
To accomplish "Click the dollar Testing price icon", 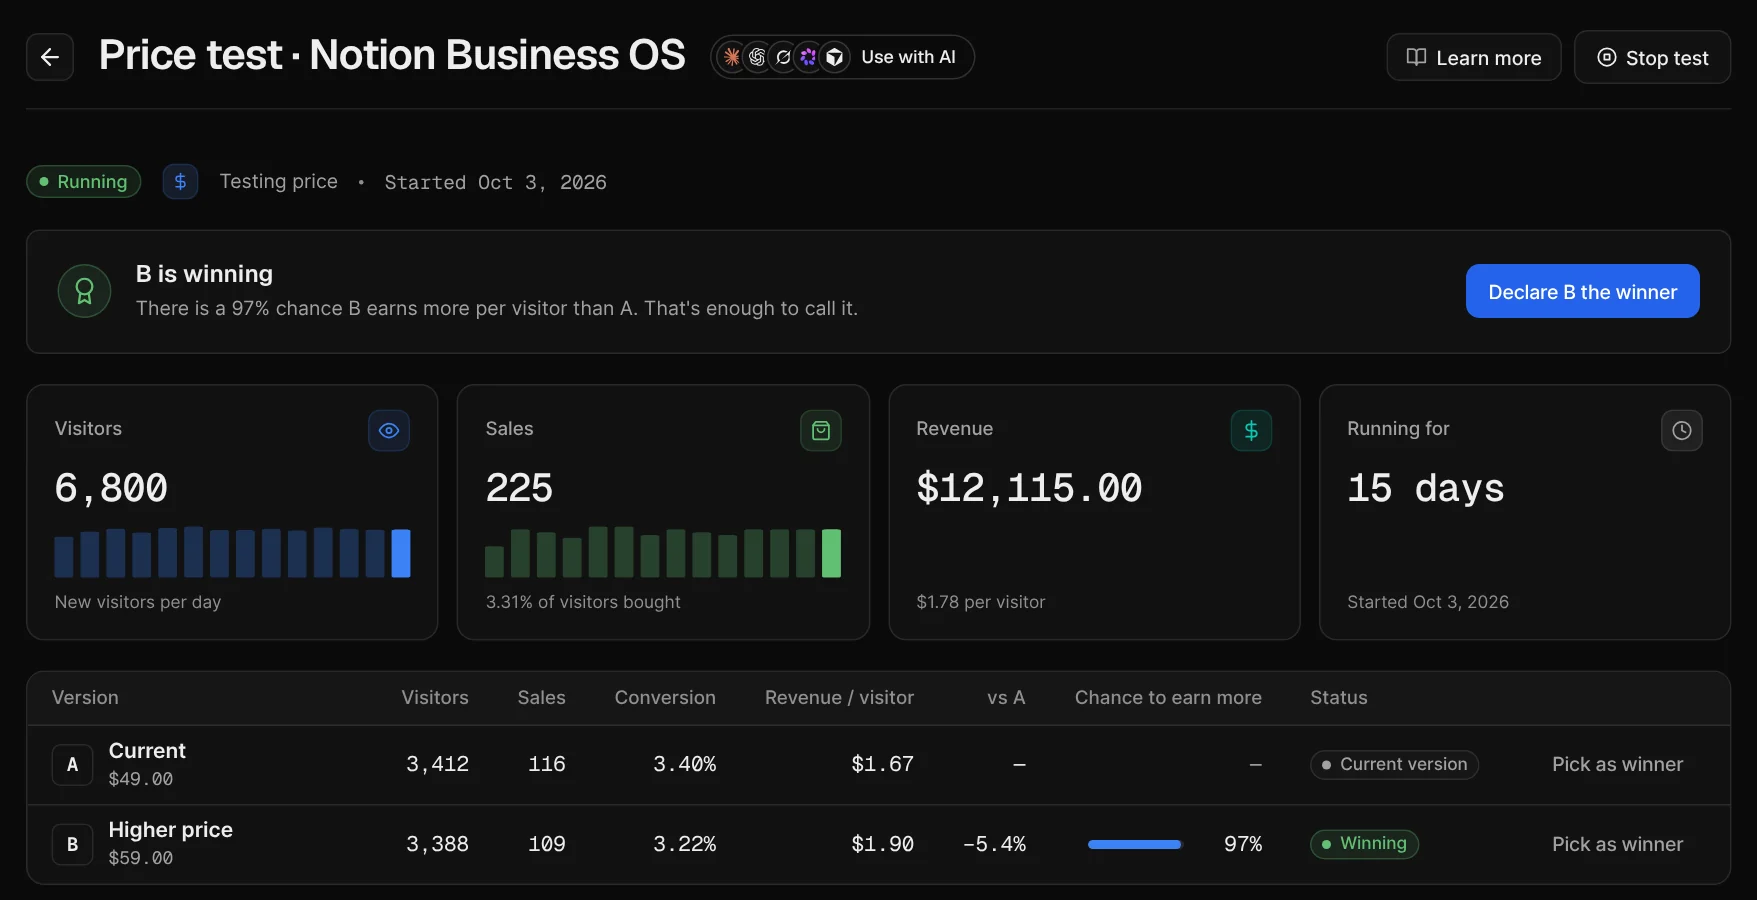I will [x=180, y=182].
